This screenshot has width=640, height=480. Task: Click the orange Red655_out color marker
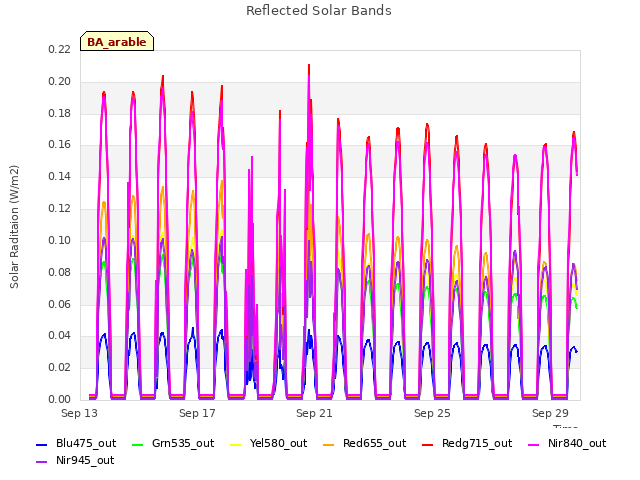[x=328, y=444]
